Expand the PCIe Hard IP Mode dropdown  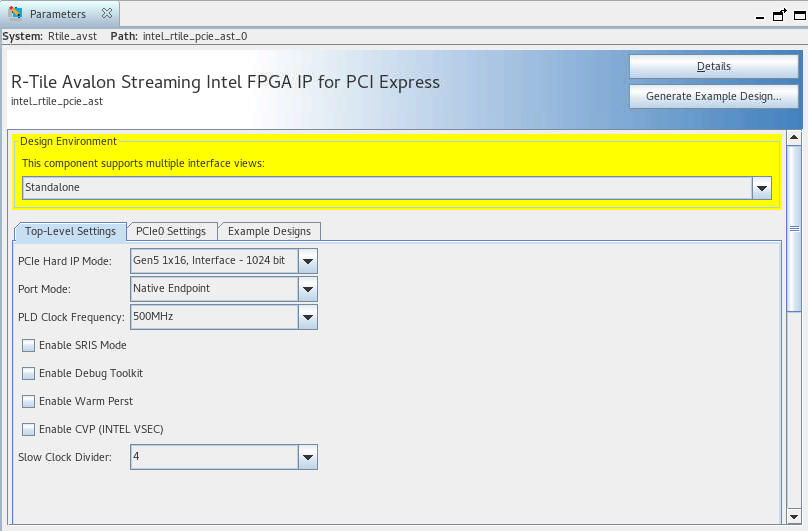coord(308,262)
